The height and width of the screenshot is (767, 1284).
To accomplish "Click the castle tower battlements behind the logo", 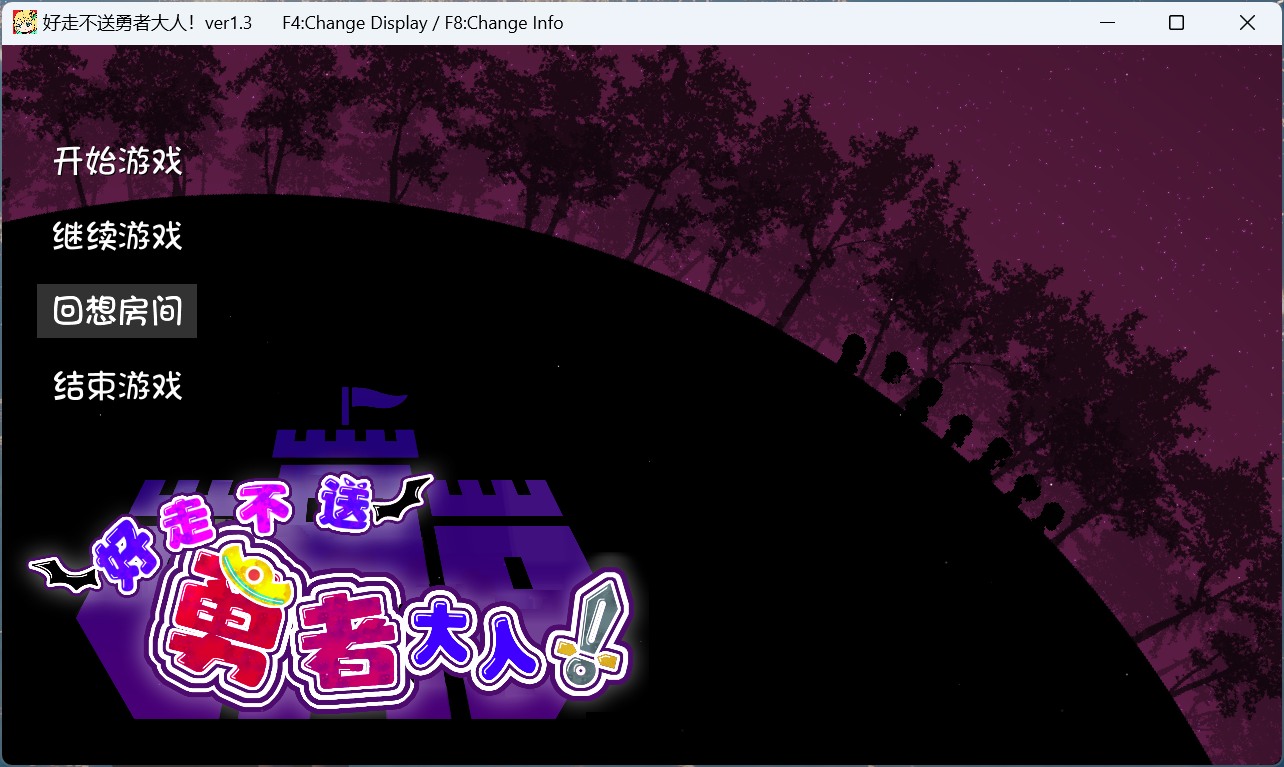I will 345,440.
